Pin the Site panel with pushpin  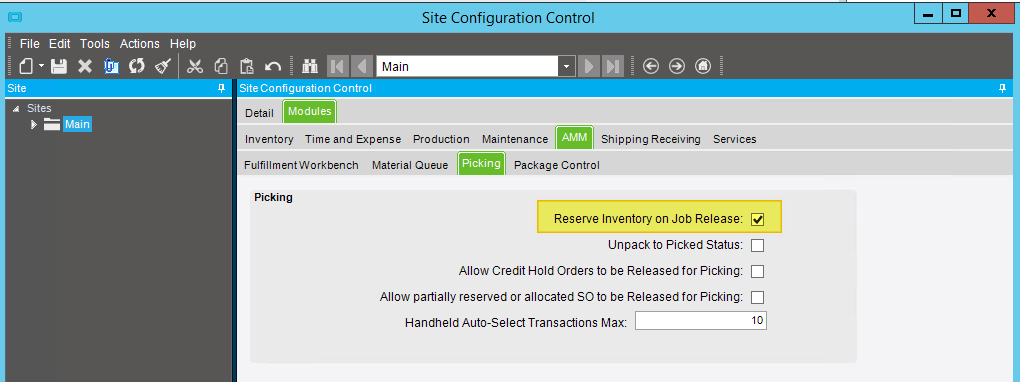[221, 89]
